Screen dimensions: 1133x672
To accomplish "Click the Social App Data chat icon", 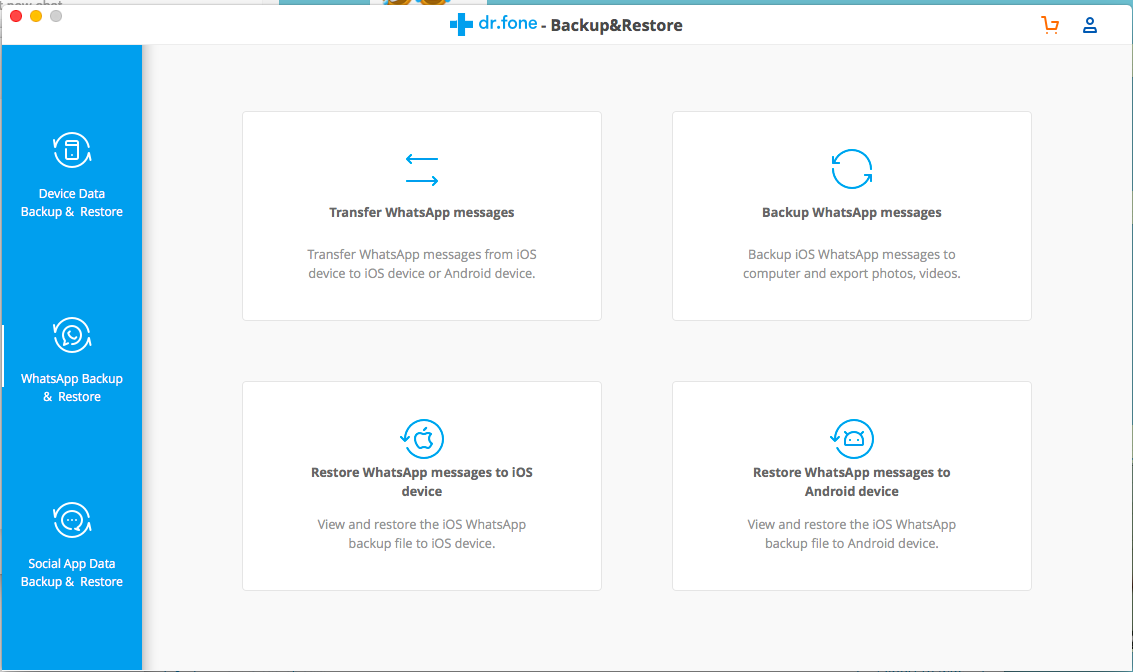I will point(72,520).
